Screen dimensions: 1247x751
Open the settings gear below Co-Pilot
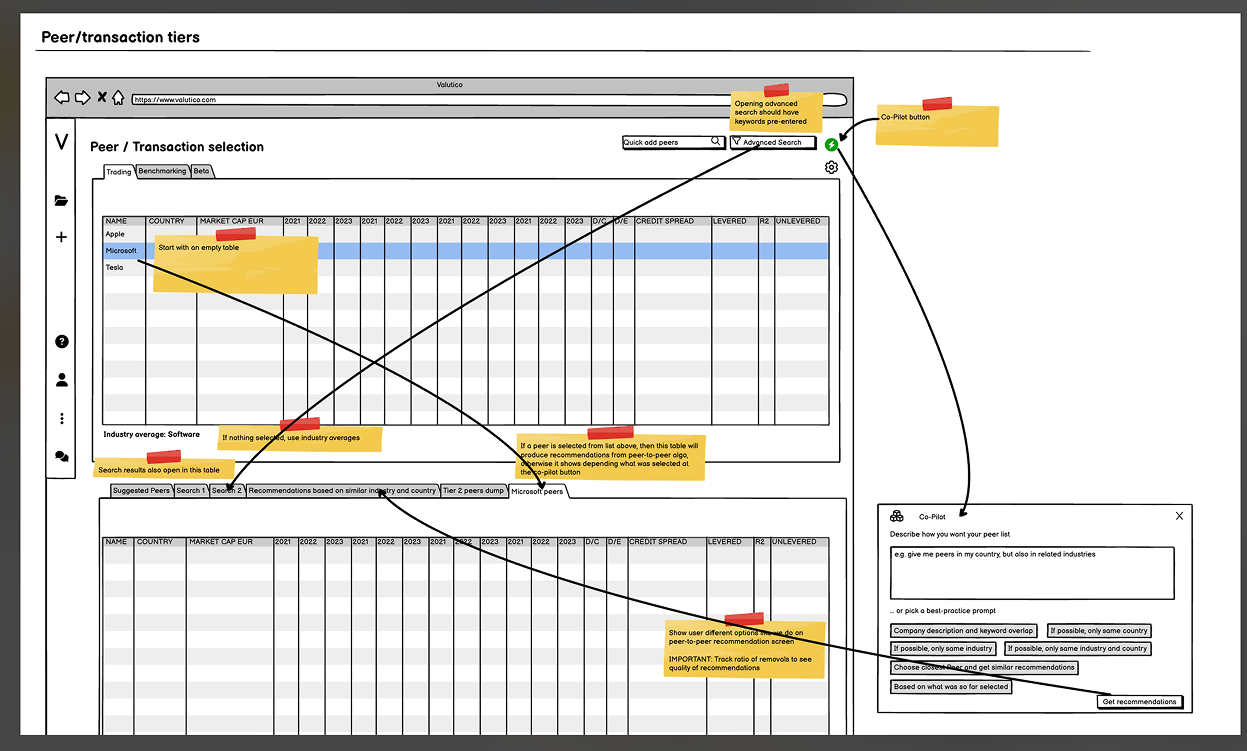click(831, 167)
